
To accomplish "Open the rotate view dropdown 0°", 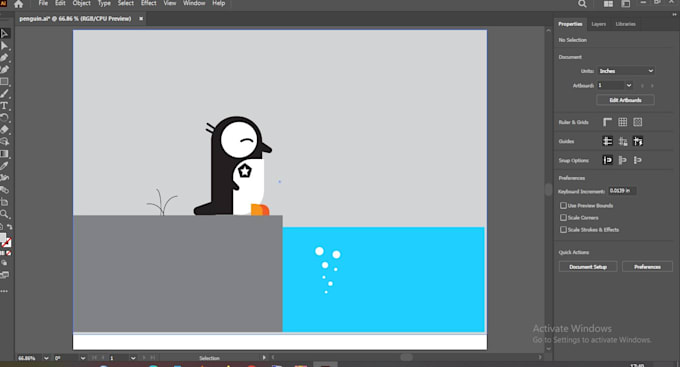I will click(82, 358).
